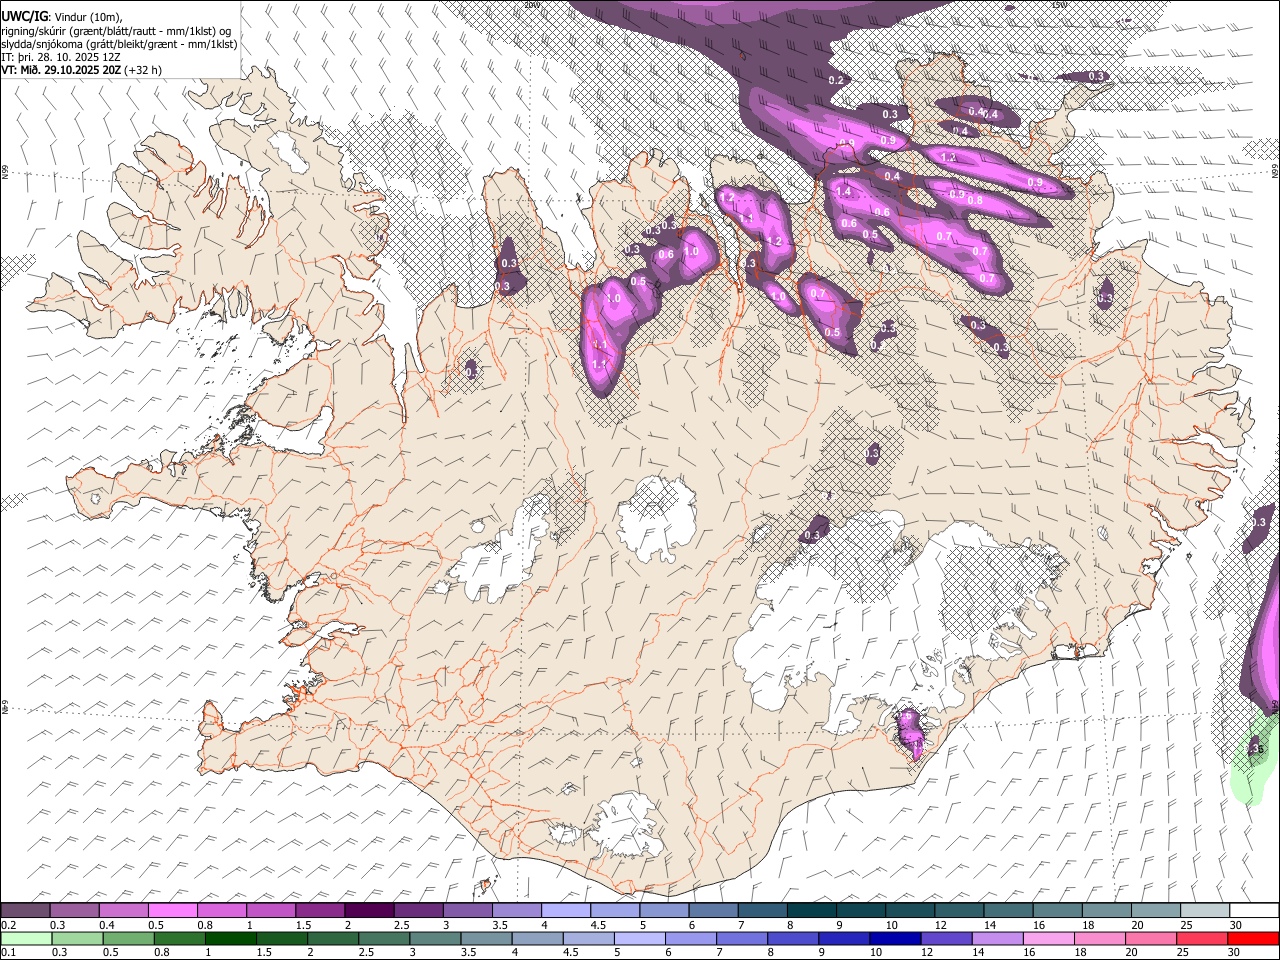Select the '30' label in lower legend row
1280x960 pixels.
1235,953
